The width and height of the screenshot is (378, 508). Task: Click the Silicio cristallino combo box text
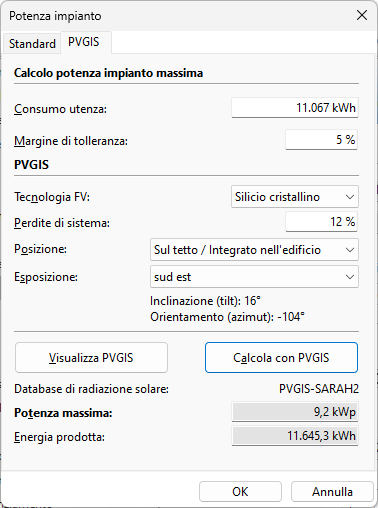pos(277,197)
